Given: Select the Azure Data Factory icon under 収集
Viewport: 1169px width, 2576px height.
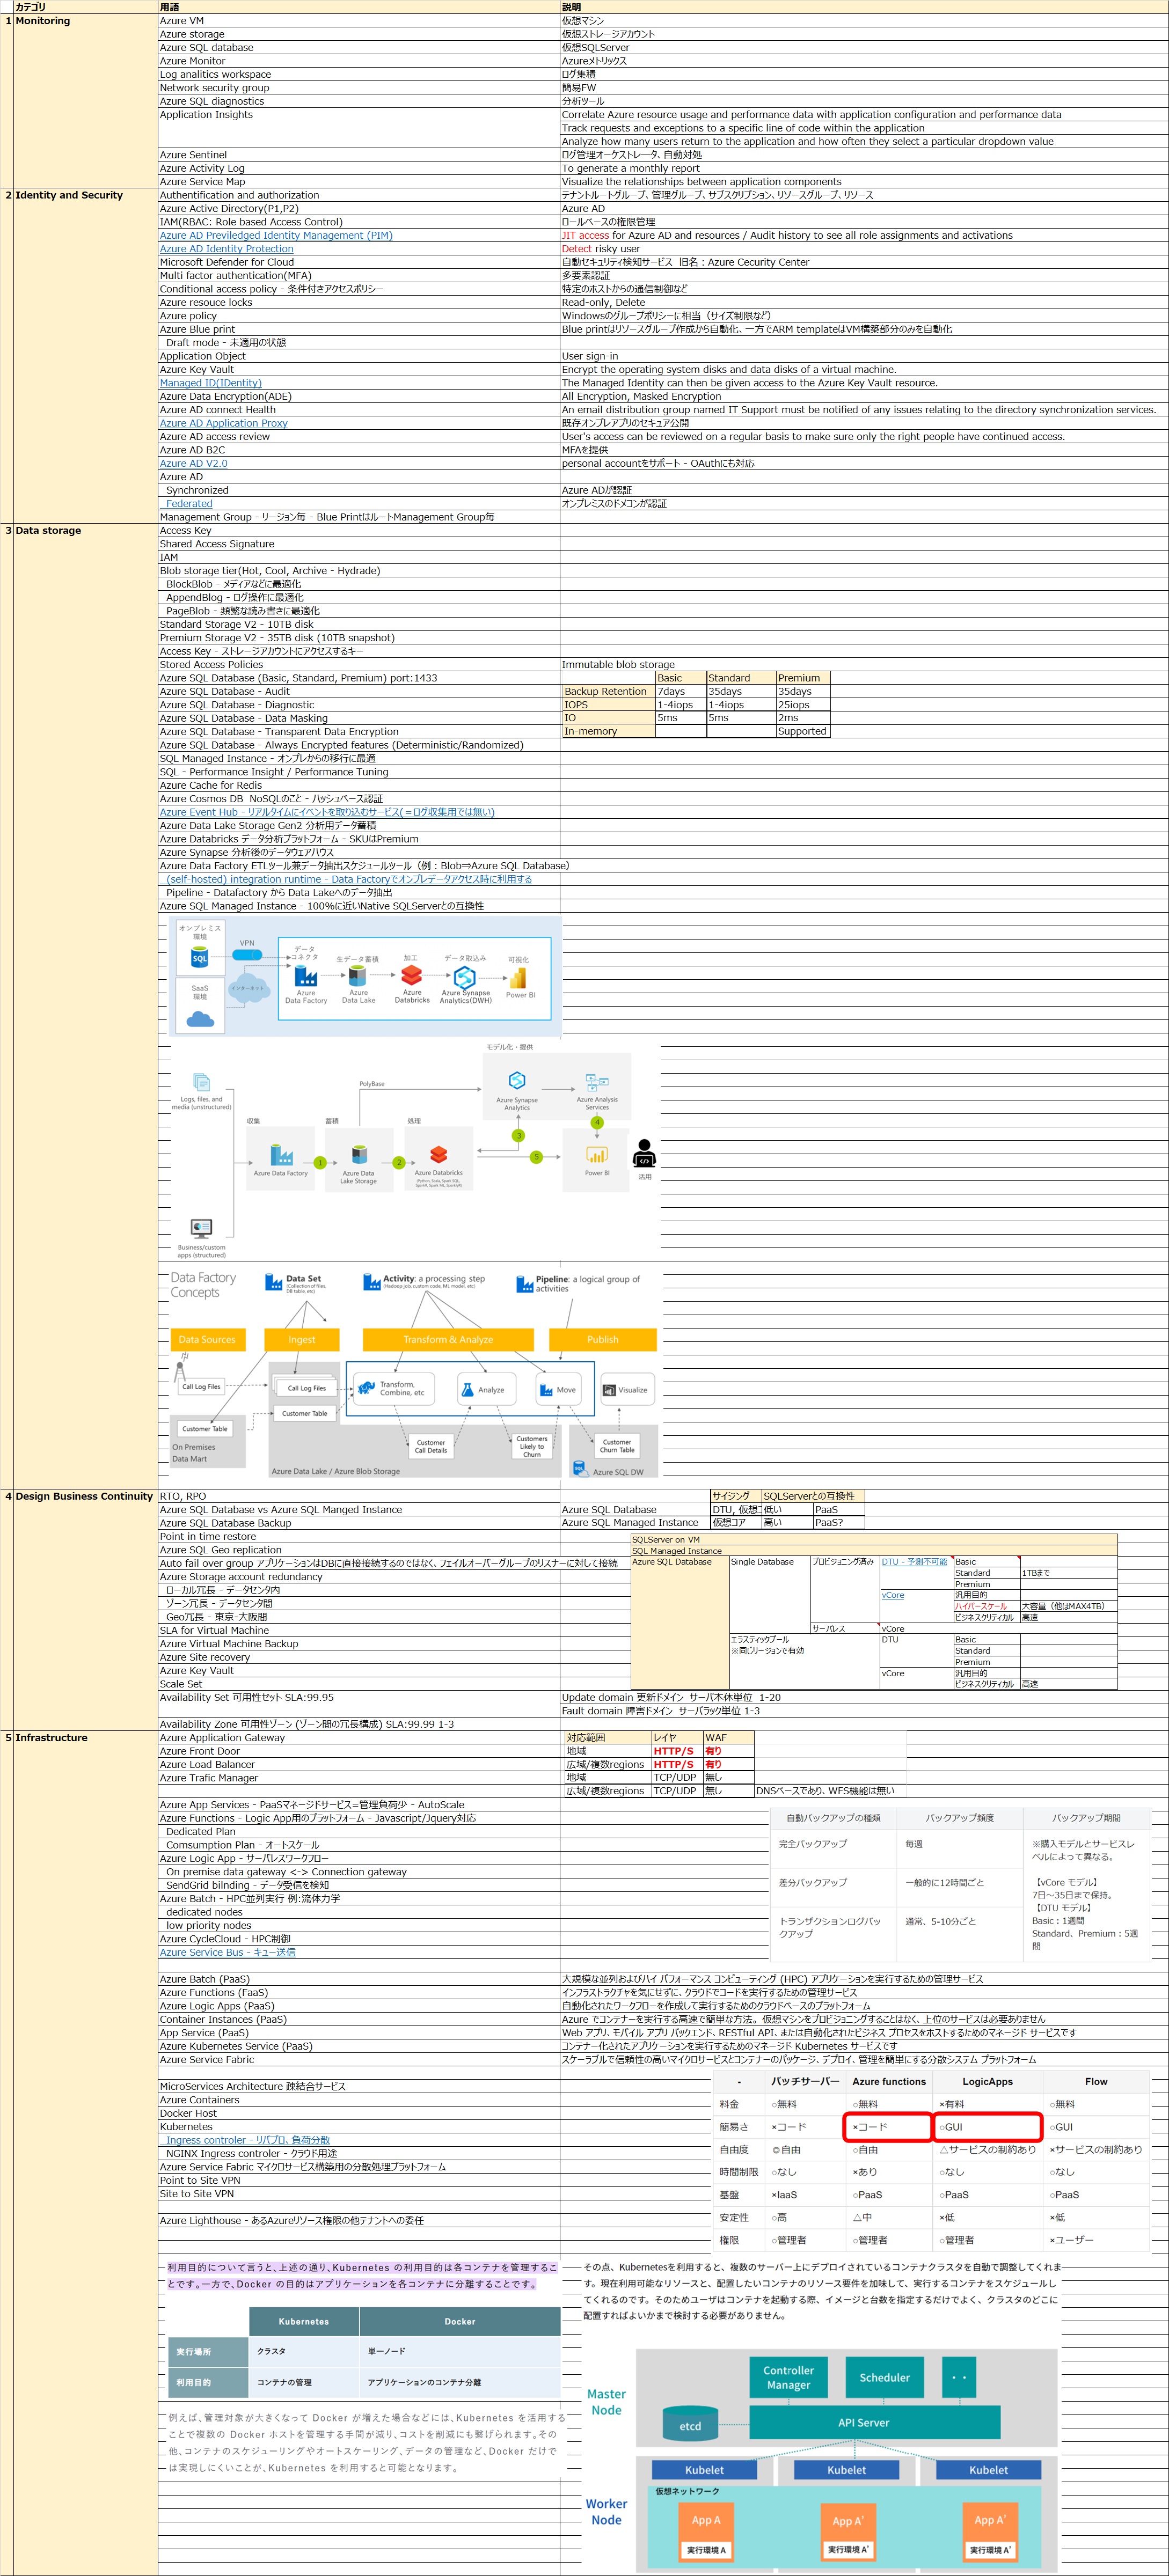Looking at the screenshot, I should [281, 1155].
